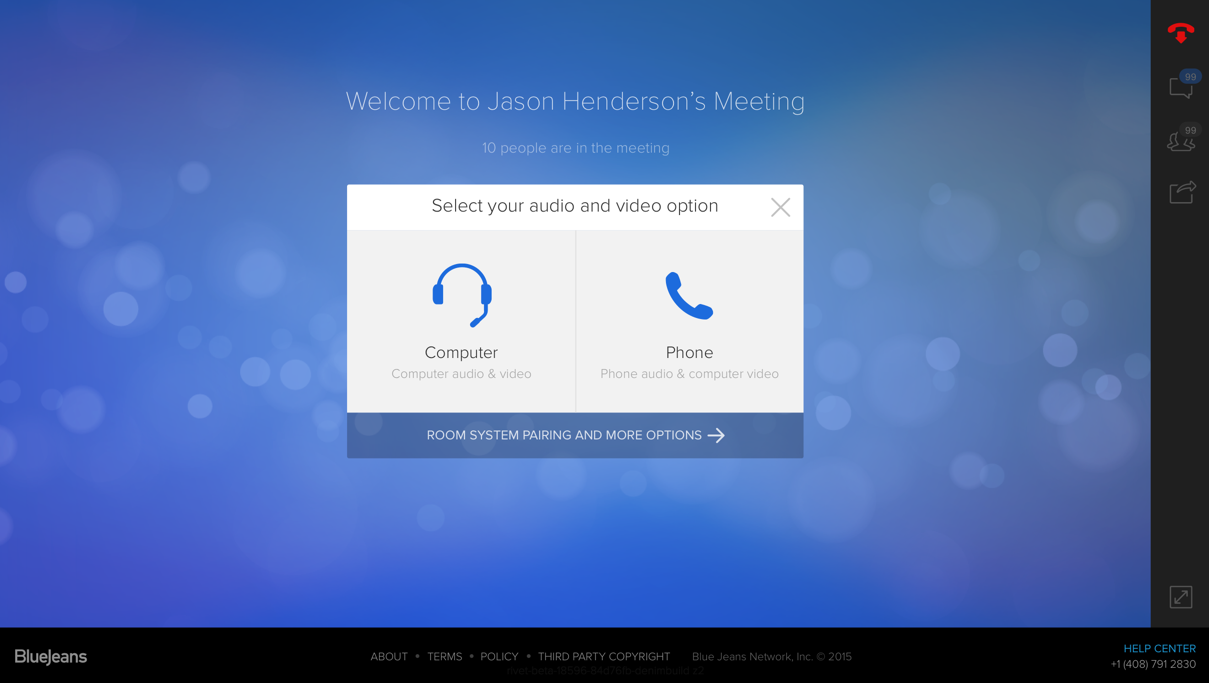Choose Computer audio and video option

[x=461, y=320]
